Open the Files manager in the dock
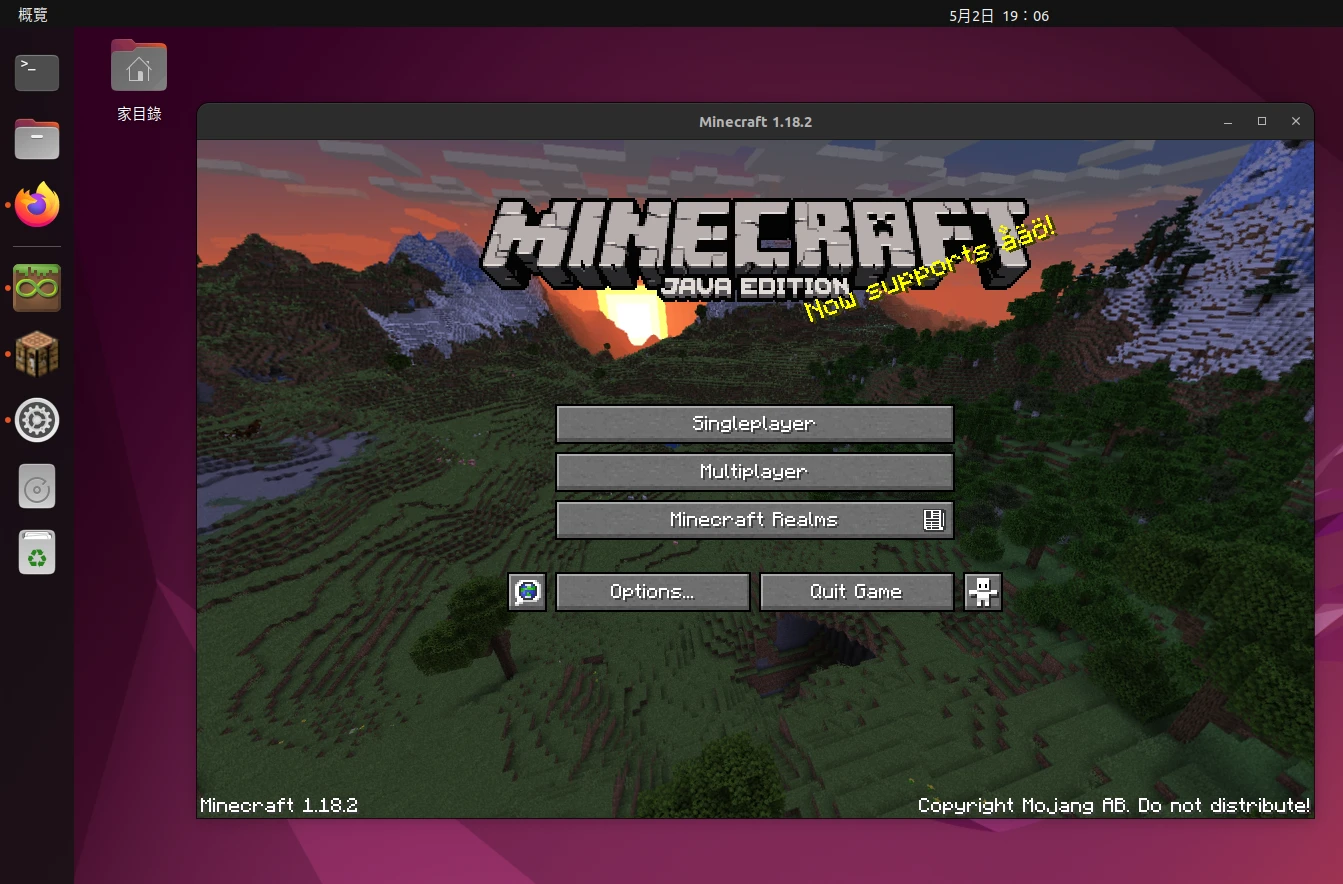The height and width of the screenshot is (884, 1343). click(x=37, y=139)
